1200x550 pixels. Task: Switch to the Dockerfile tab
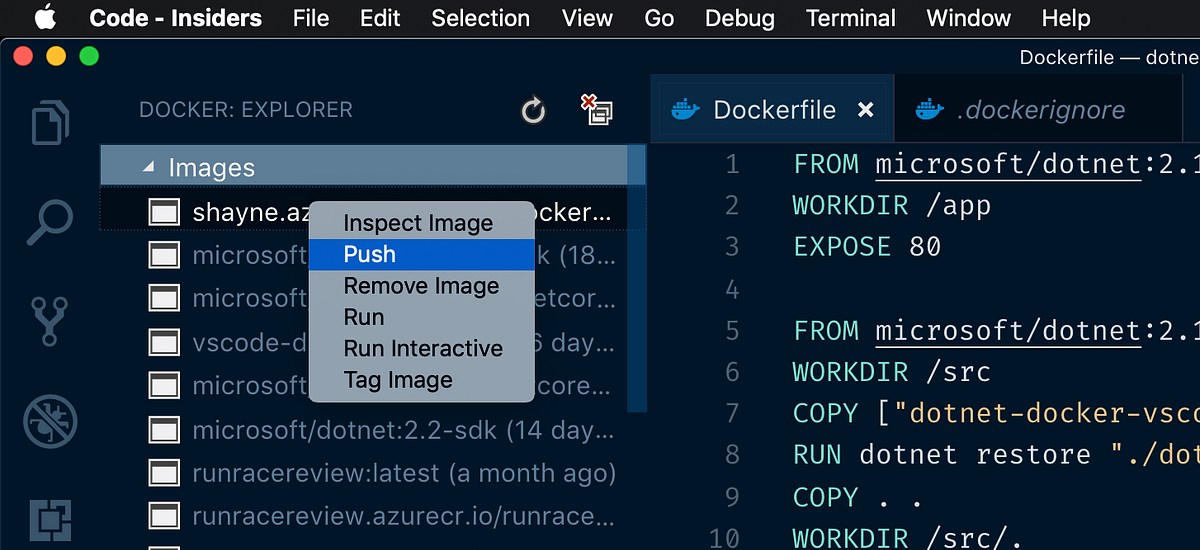tap(770, 110)
